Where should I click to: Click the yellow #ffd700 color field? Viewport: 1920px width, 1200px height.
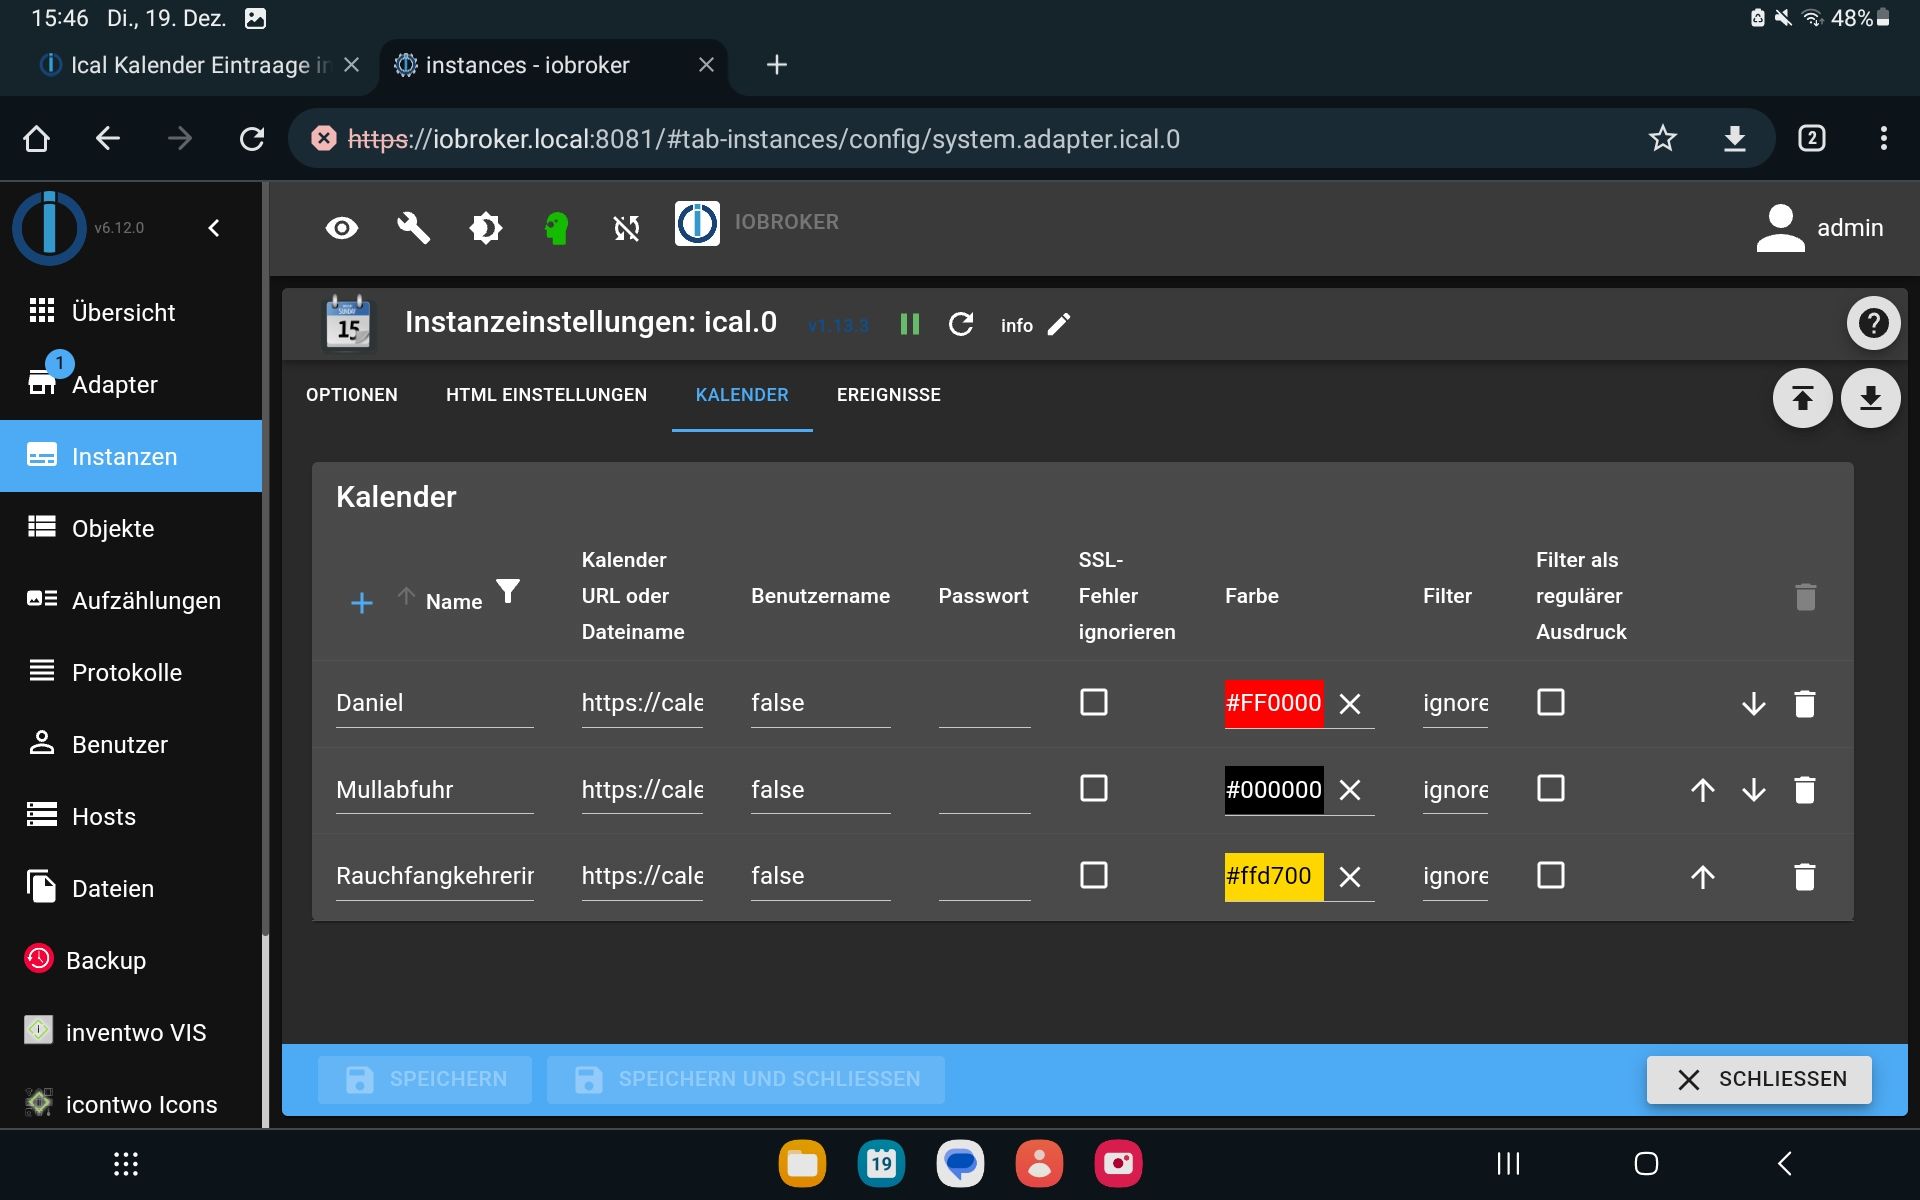point(1272,876)
